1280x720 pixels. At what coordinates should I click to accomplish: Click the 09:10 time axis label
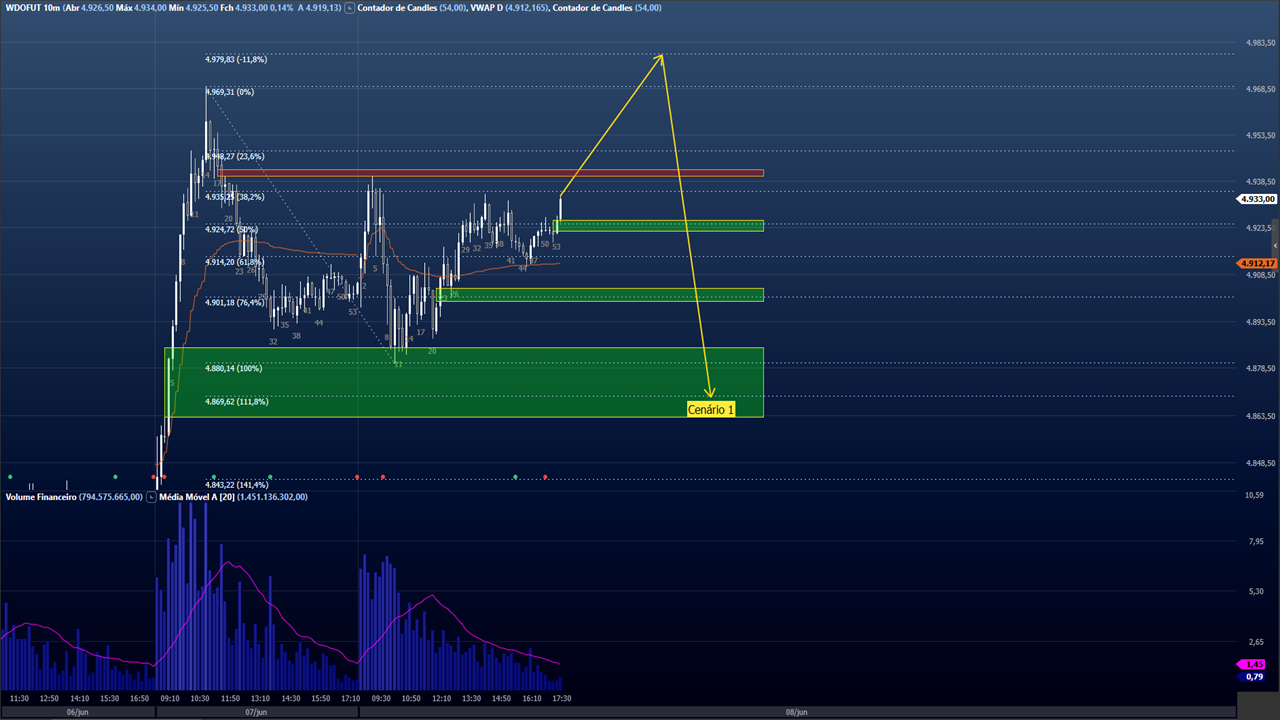click(170, 698)
